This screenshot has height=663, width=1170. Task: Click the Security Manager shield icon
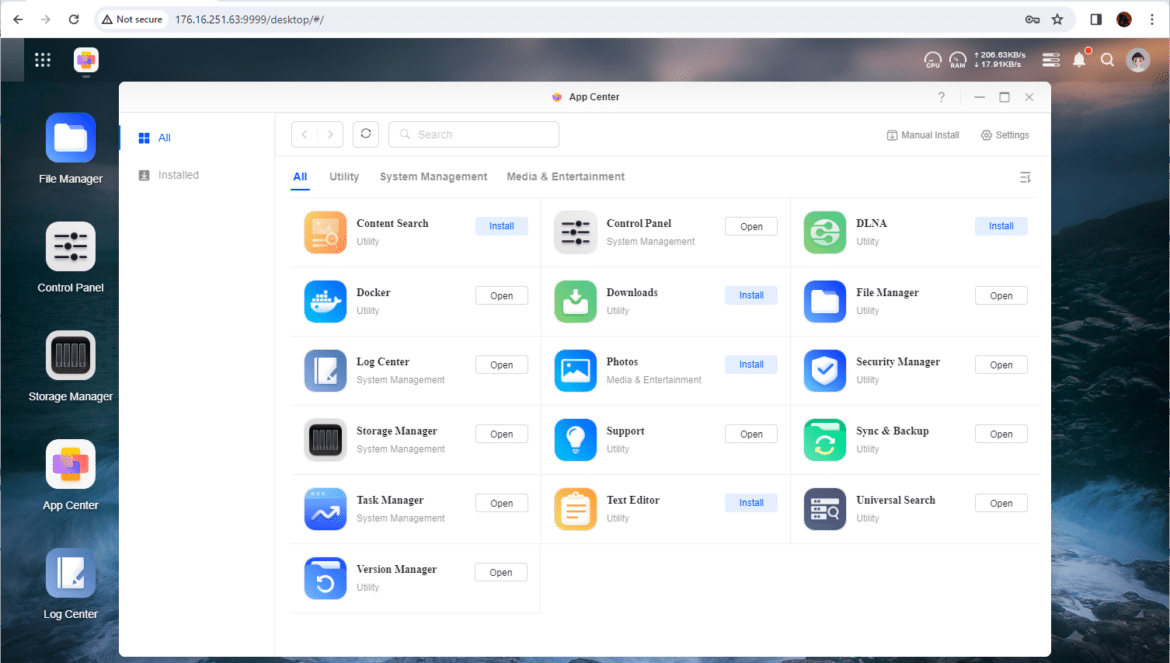[825, 371]
